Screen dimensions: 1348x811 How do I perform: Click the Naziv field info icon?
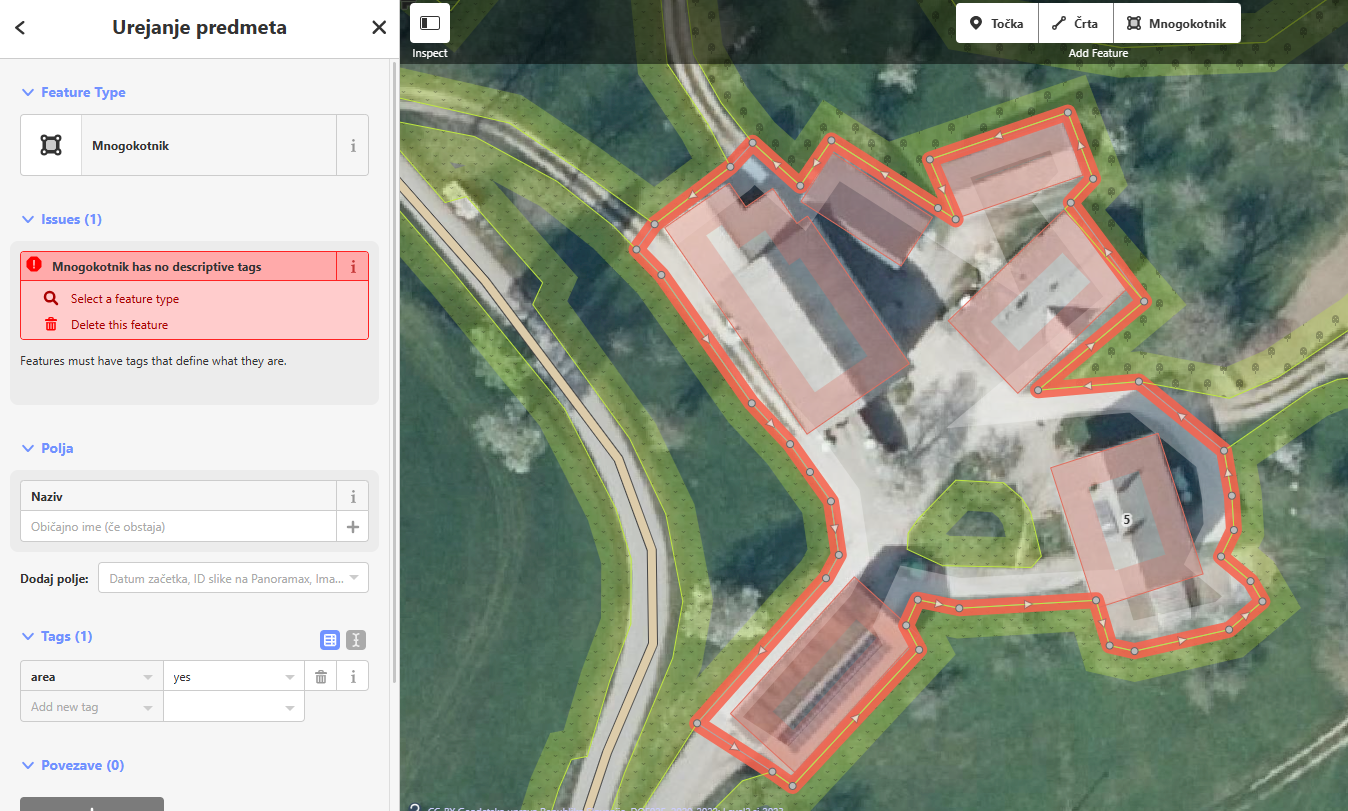(x=352, y=496)
